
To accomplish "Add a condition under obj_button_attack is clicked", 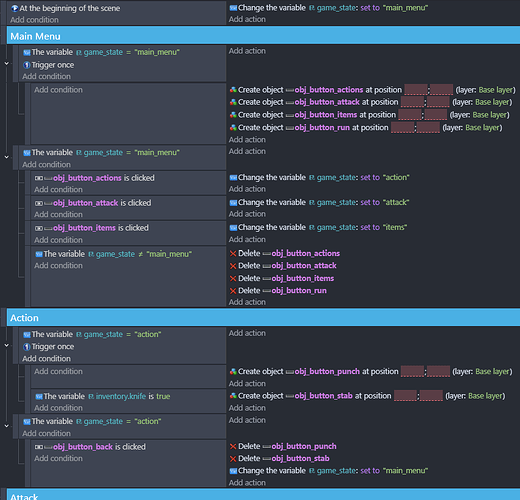I will click(58, 215).
